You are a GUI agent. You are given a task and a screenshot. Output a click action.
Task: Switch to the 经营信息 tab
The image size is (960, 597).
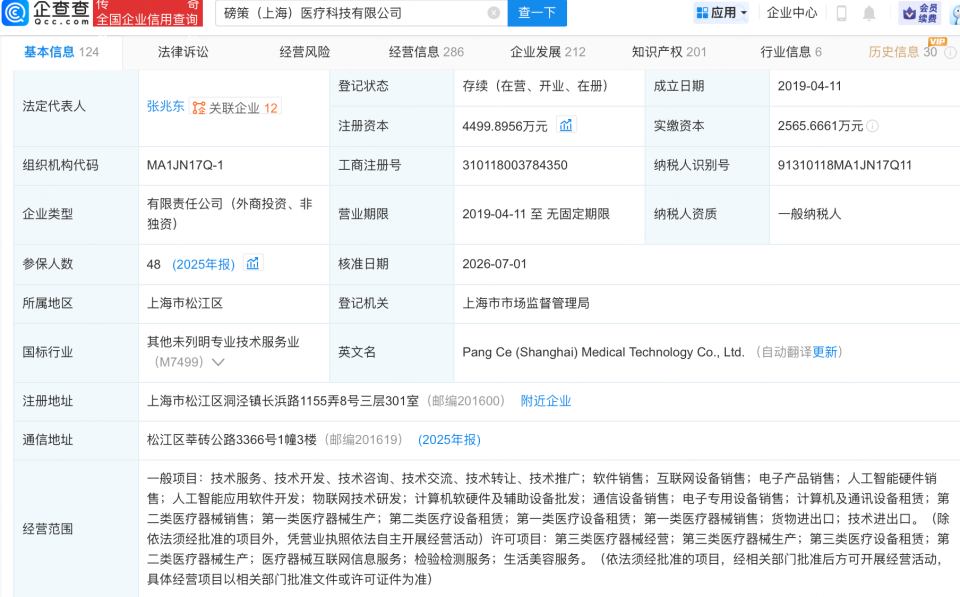pyautogui.click(x=426, y=52)
